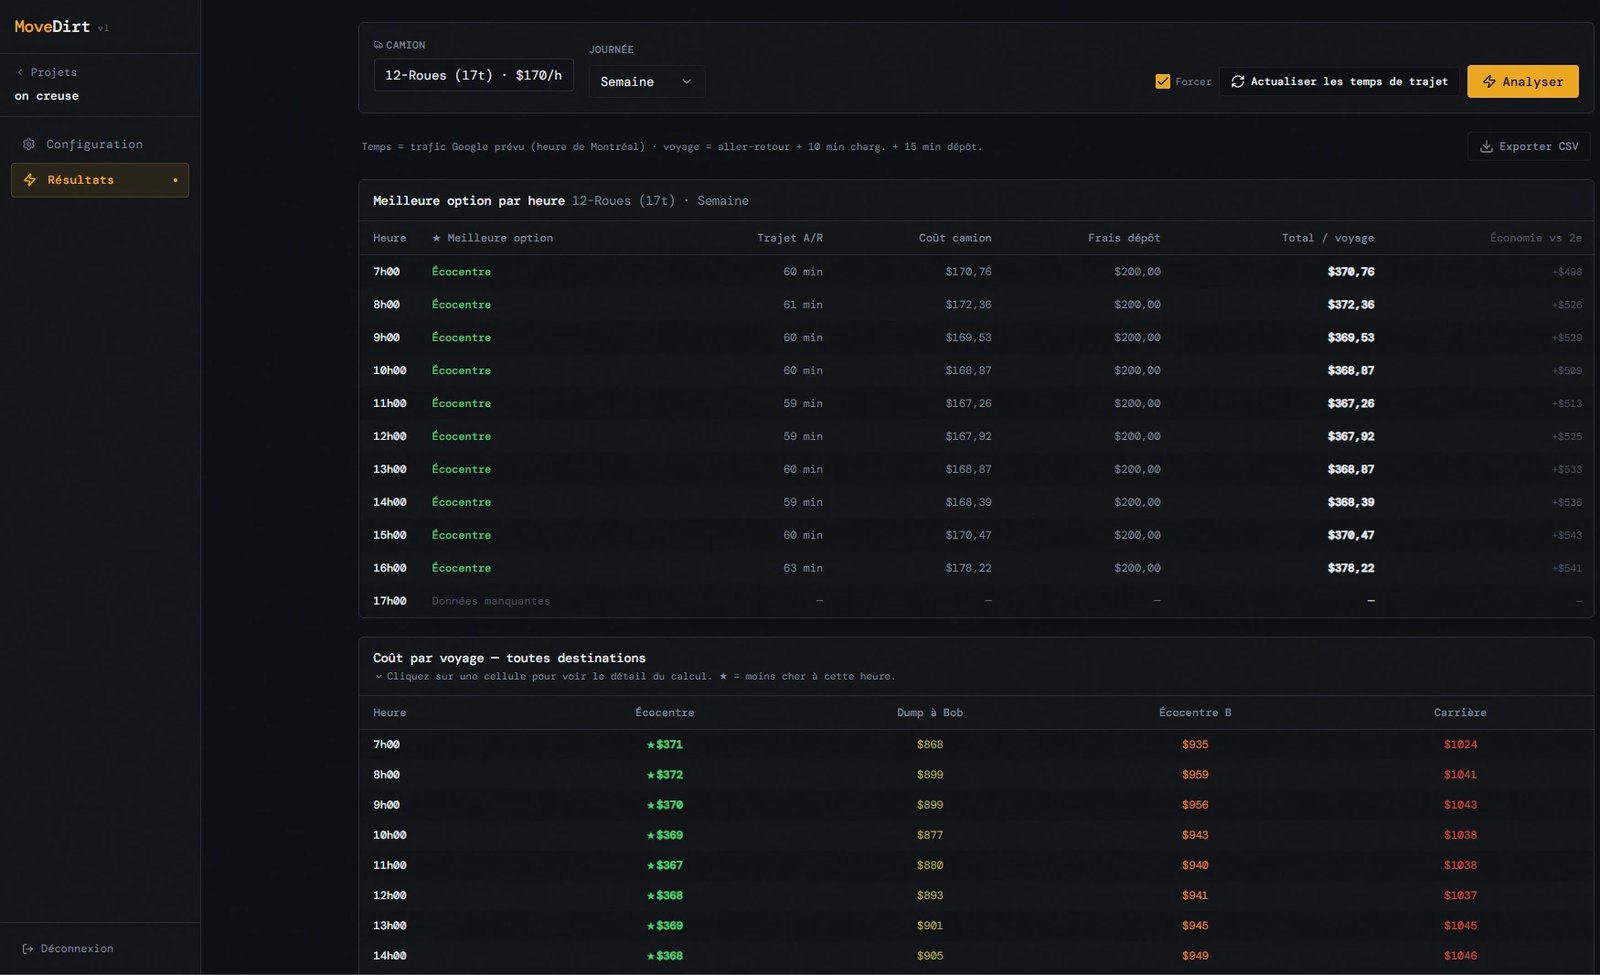Click the 'Données manquantes' entry at 17h00
Viewport: 1600px width, 975px height.
[491, 601]
